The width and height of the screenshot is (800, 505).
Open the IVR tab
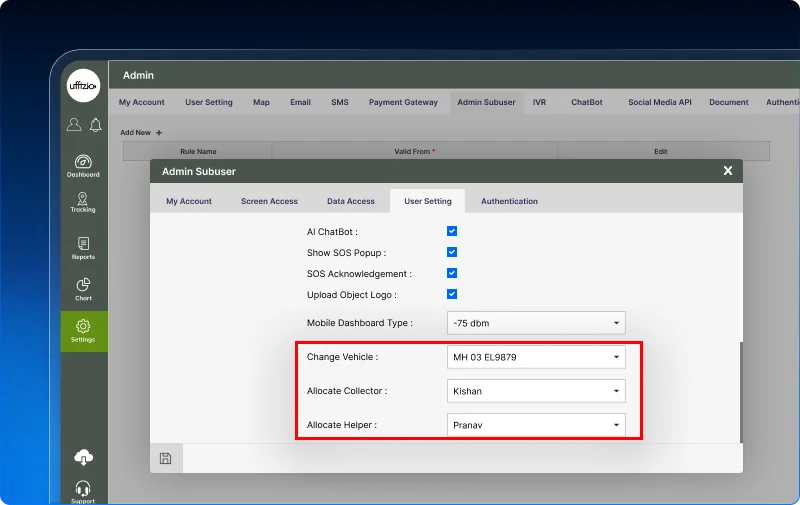point(539,102)
